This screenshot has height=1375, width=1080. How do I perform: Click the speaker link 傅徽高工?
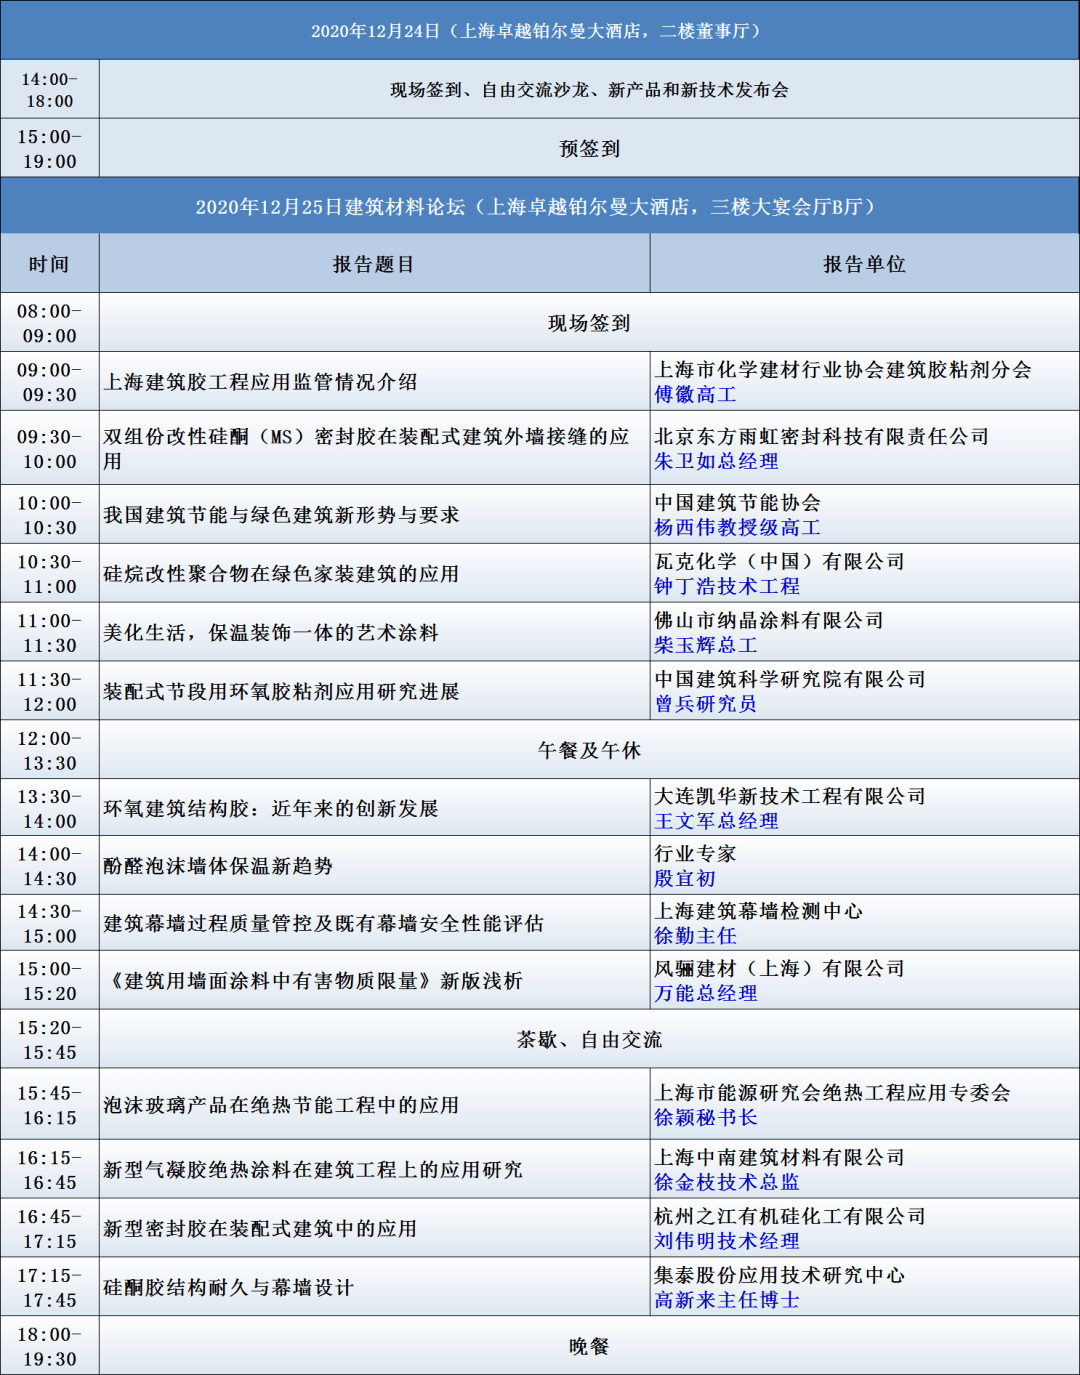point(695,395)
